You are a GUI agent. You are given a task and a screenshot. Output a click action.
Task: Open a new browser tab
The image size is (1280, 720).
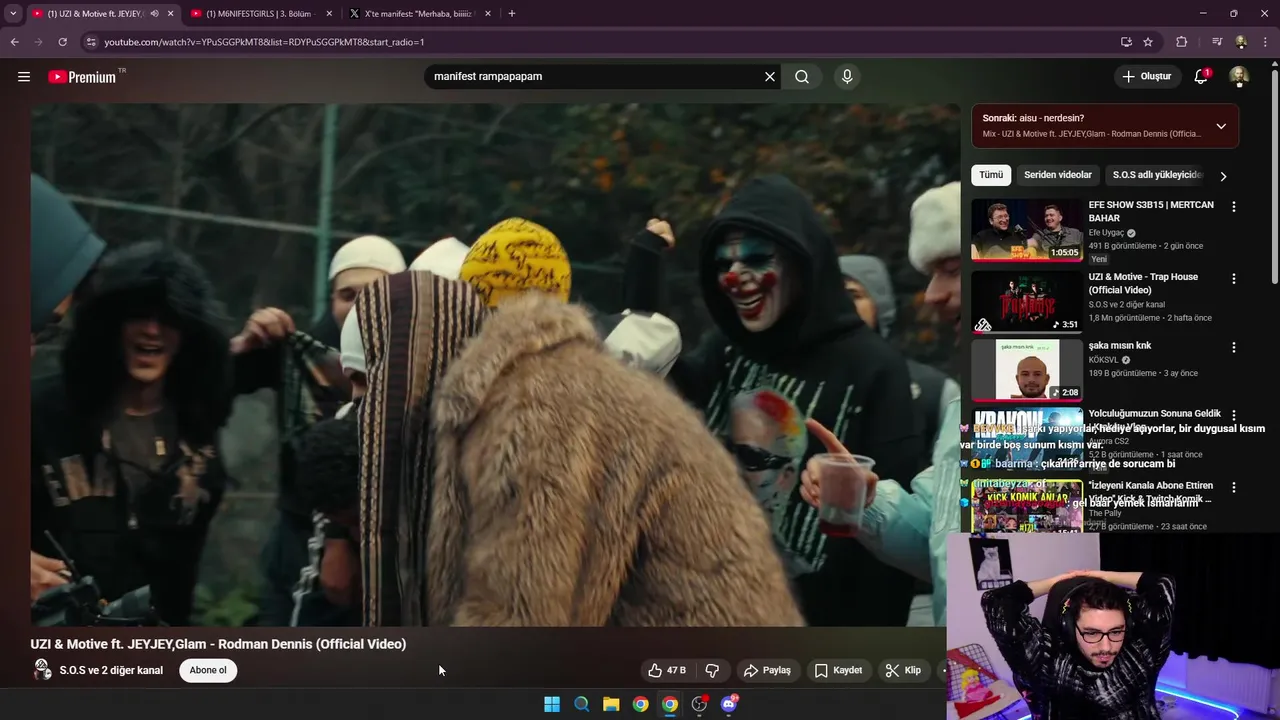click(x=512, y=14)
